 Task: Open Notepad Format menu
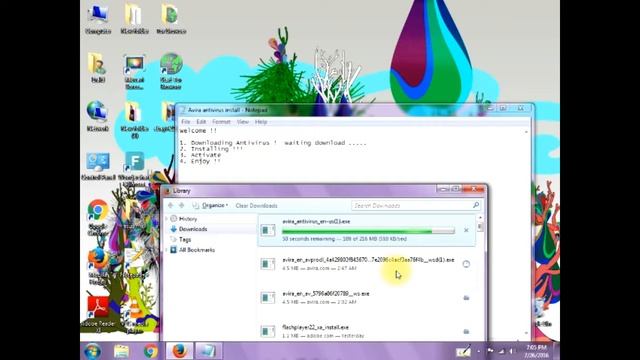tap(221, 122)
